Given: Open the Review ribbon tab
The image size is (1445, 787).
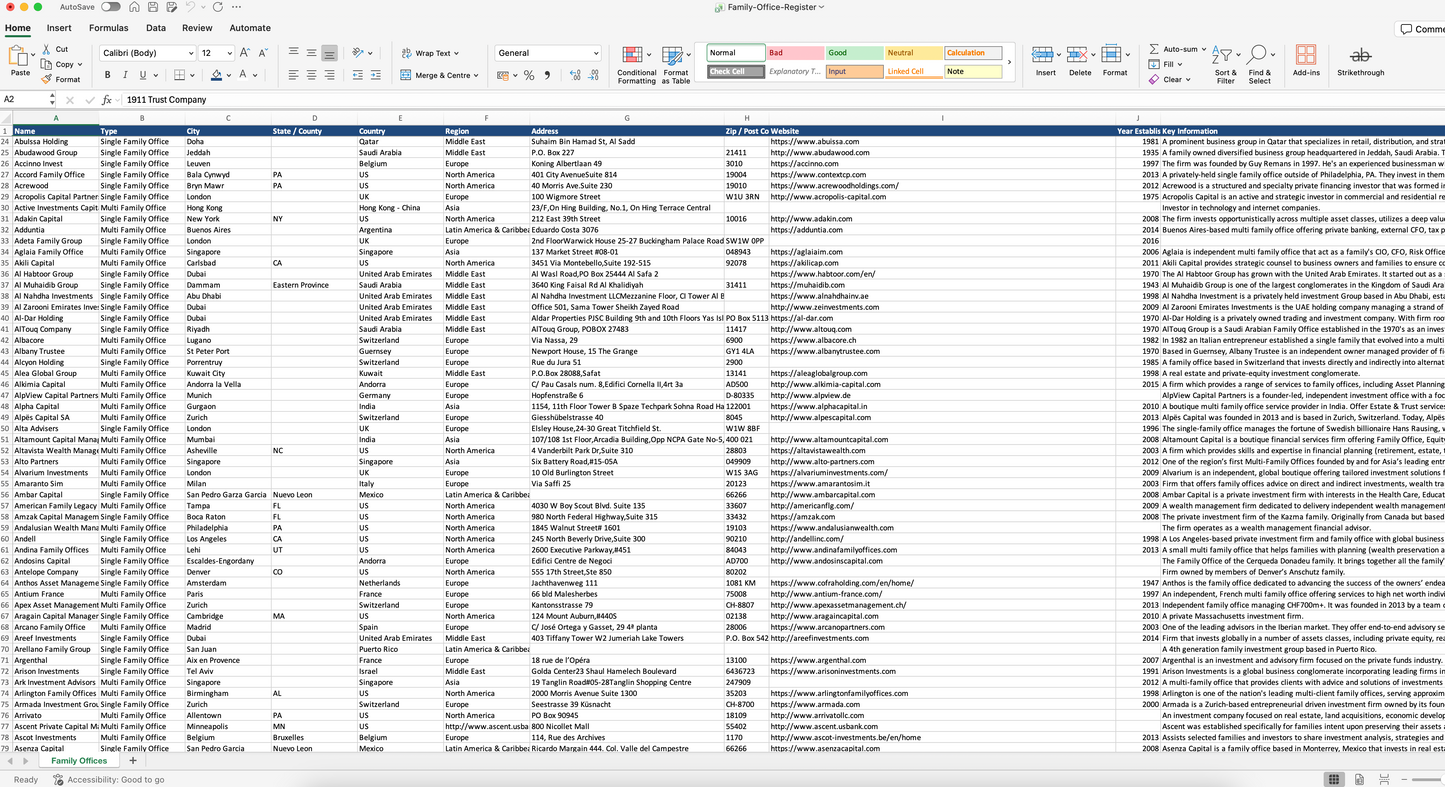Looking at the screenshot, I should click(x=197, y=28).
